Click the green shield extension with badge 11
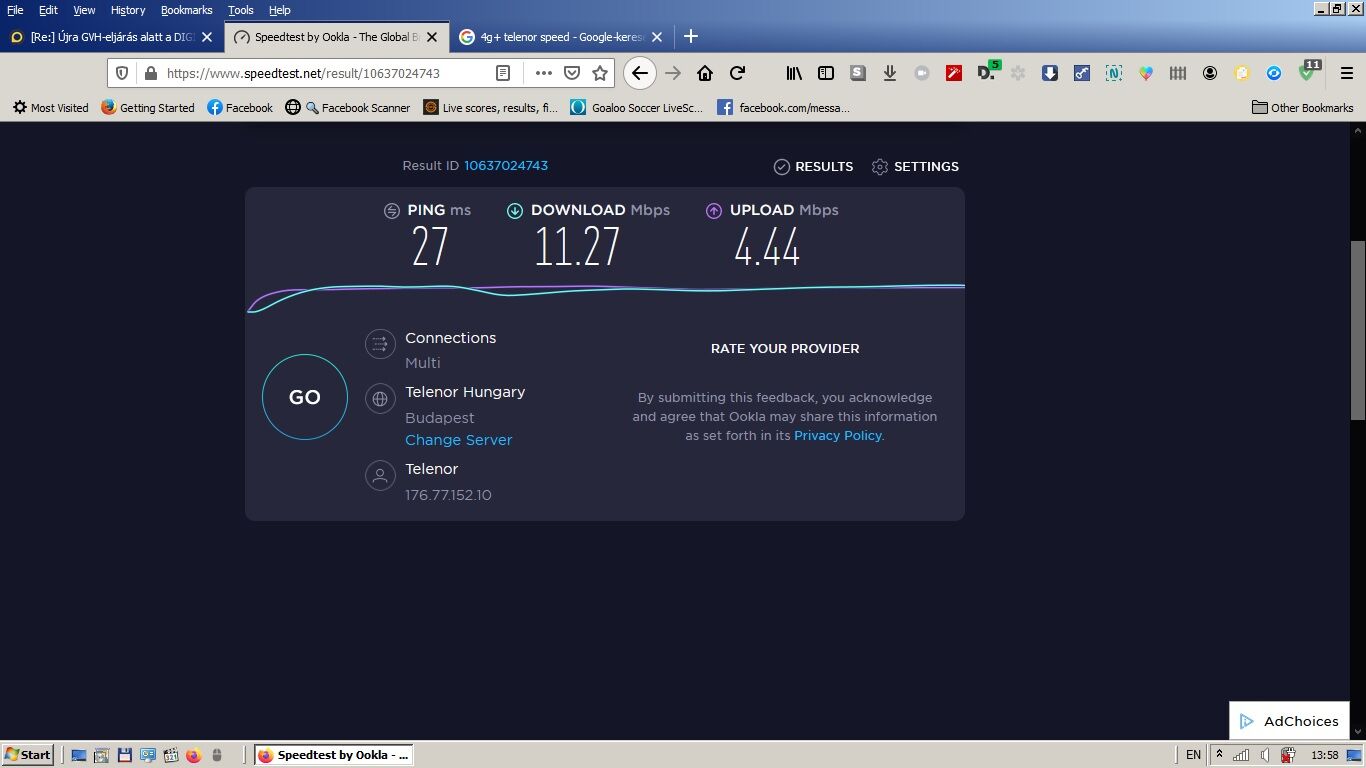This screenshot has height=768, width=1366. (x=1308, y=71)
